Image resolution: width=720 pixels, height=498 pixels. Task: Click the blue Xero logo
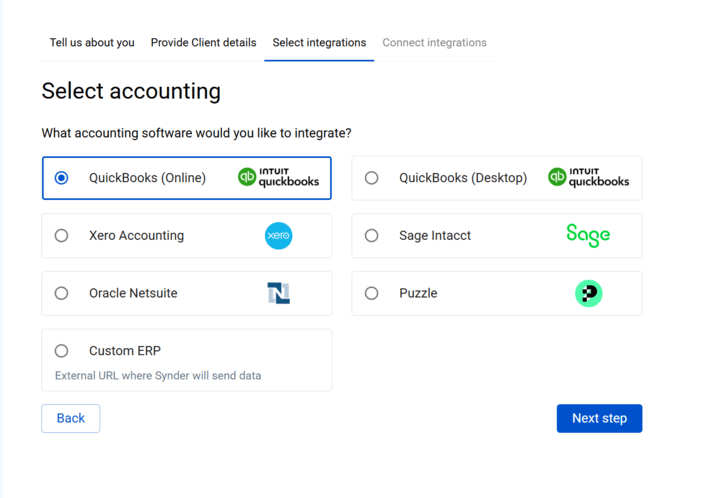pyautogui.click(x=279, y=235)
